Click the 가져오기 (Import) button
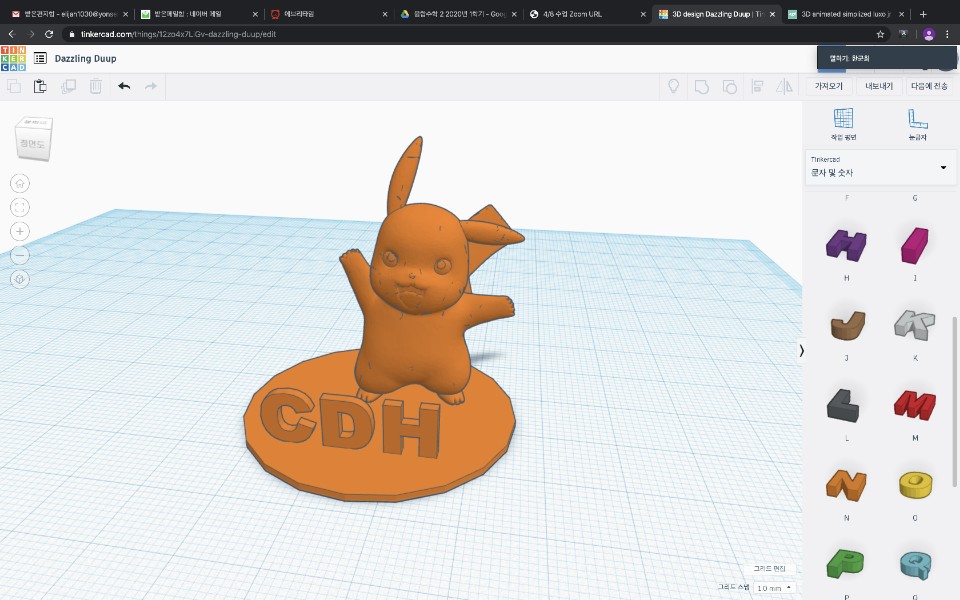This screenshot has width=960, height=600. coord(828,86)
